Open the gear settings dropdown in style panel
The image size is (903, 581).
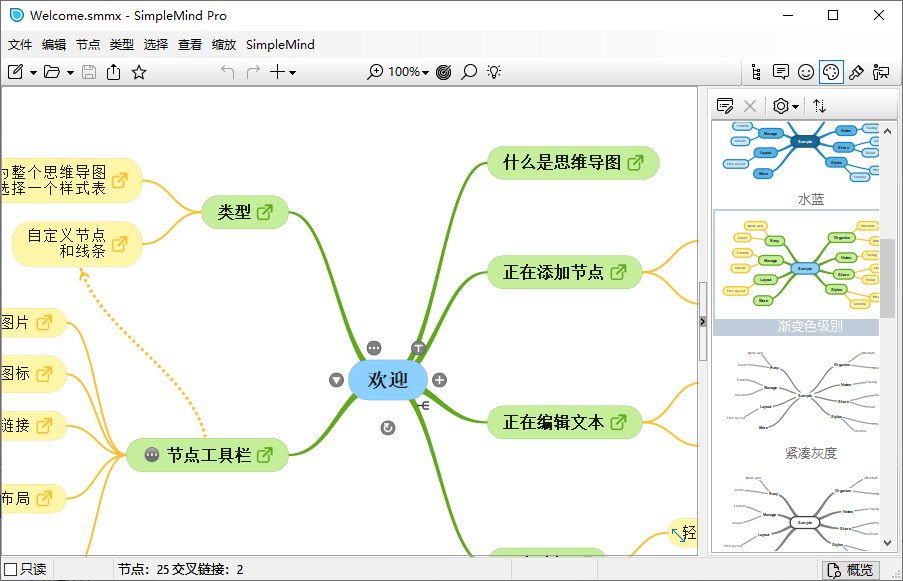pyautogui.click(x=784, y=105)
